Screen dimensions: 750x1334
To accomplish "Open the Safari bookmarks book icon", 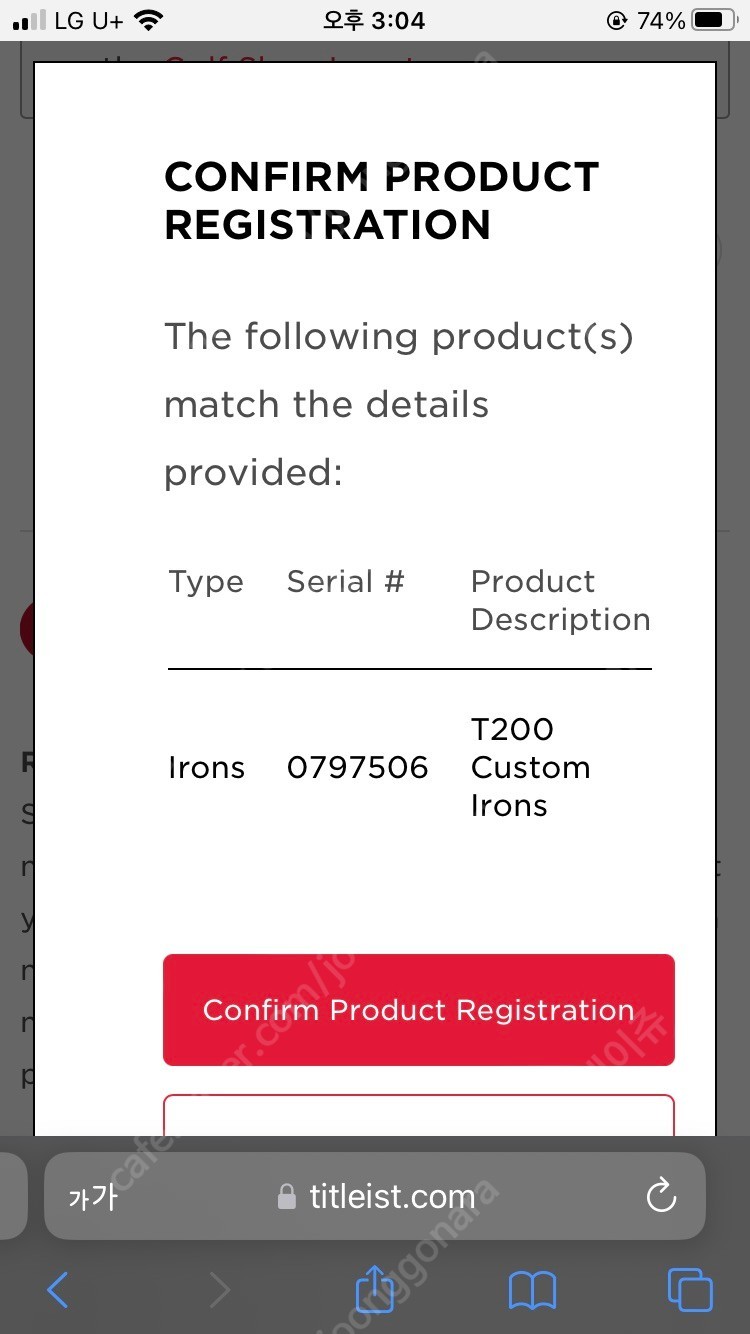I will click(532, 1290).
